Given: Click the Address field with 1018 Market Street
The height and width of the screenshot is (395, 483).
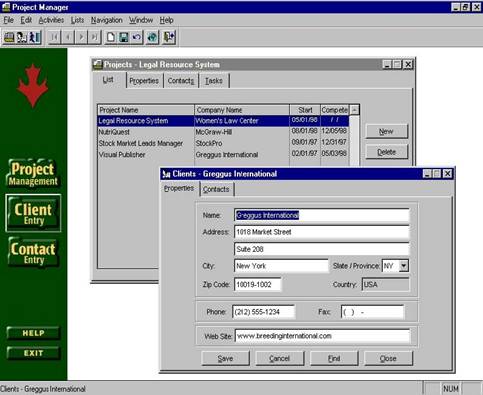Looking at the screenshot, I should [x=322, y=232].
